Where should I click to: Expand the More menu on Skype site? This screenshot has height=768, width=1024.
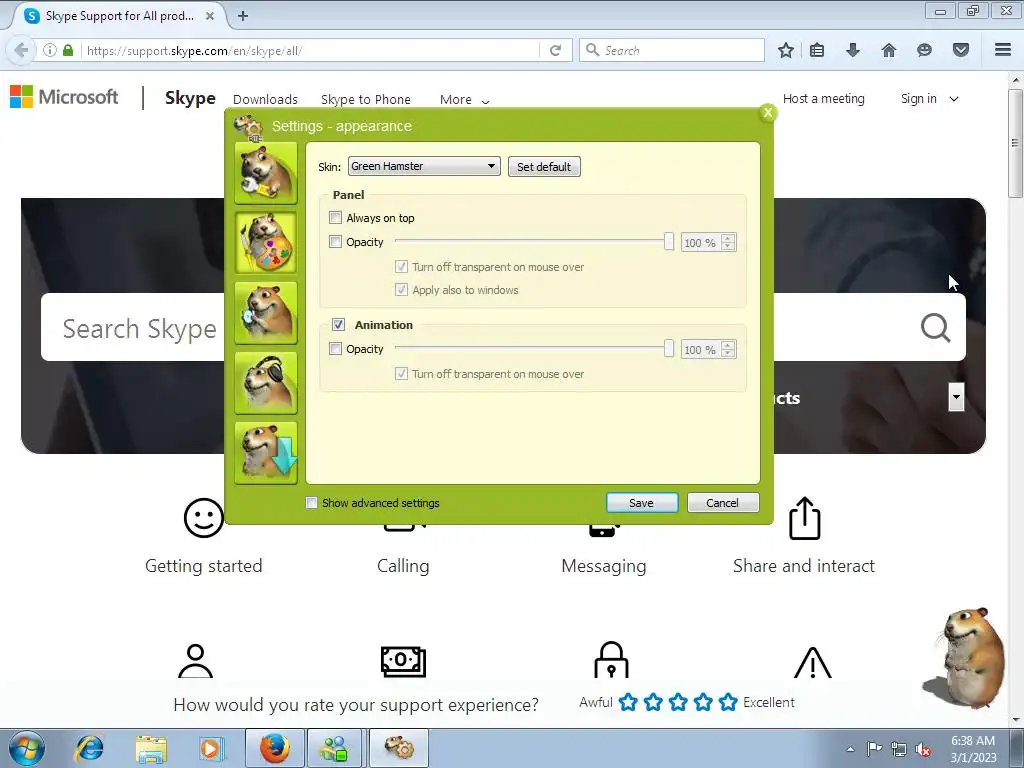464,100
